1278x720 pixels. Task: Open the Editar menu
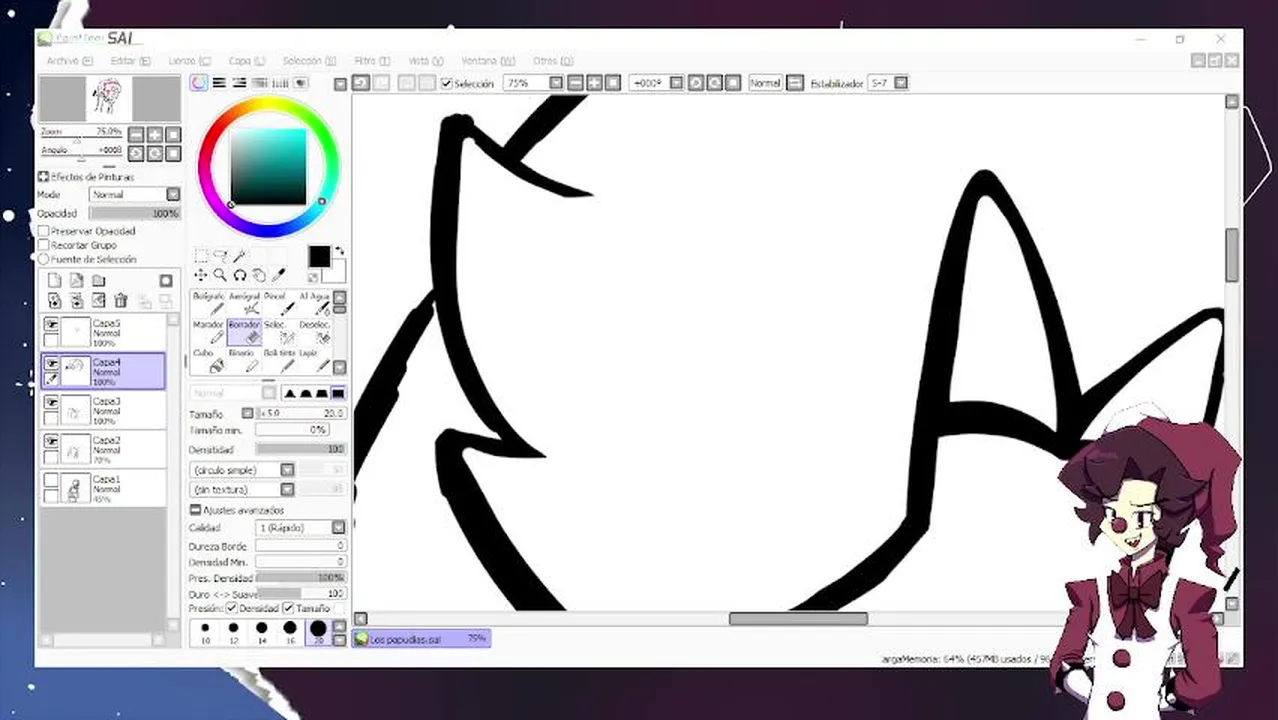130,61
